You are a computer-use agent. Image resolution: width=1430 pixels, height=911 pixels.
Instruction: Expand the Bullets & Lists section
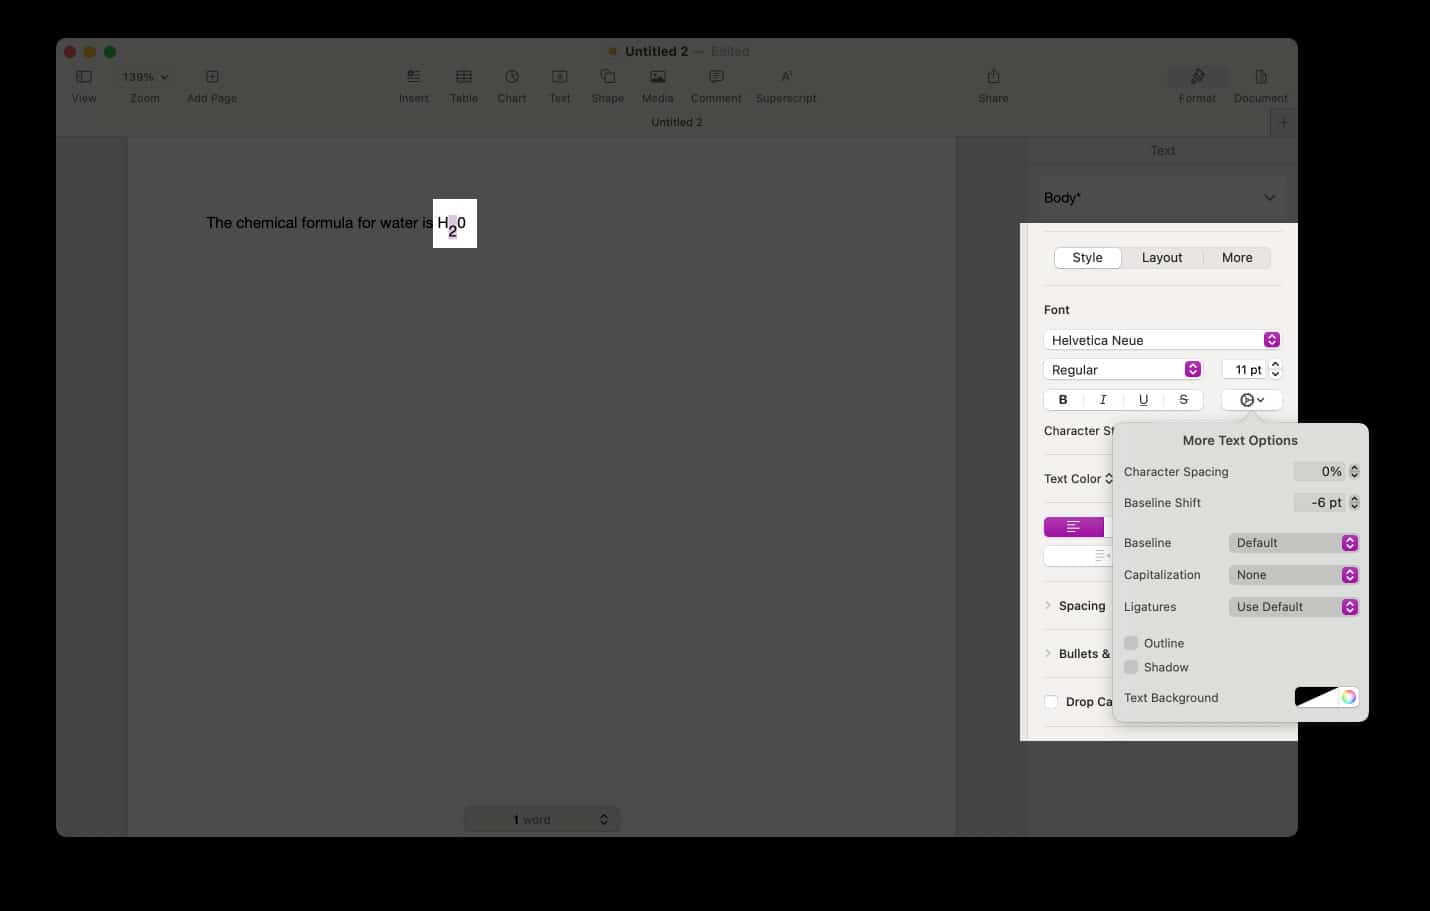[x=1048, y=654]
